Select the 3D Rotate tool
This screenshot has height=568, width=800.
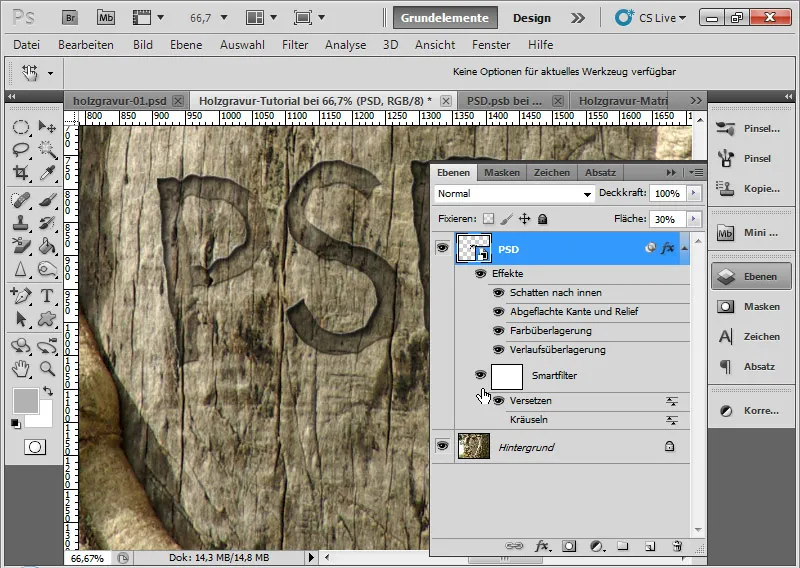pos(20,346)
